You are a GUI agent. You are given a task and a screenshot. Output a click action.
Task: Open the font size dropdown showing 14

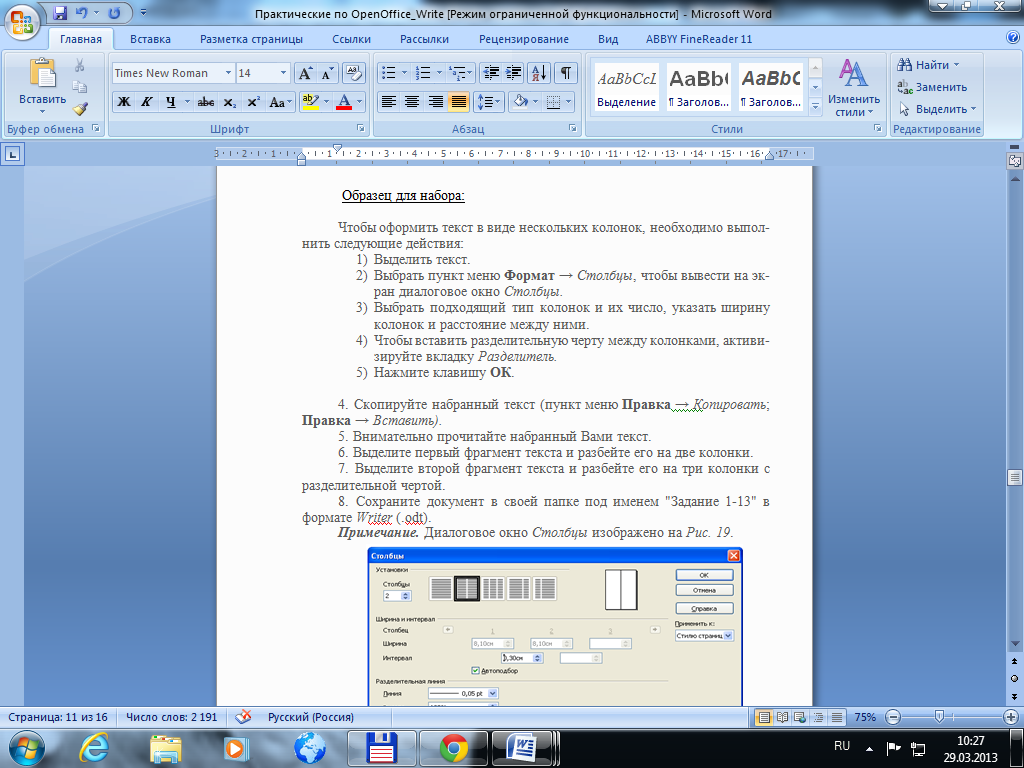pos(283,73)
